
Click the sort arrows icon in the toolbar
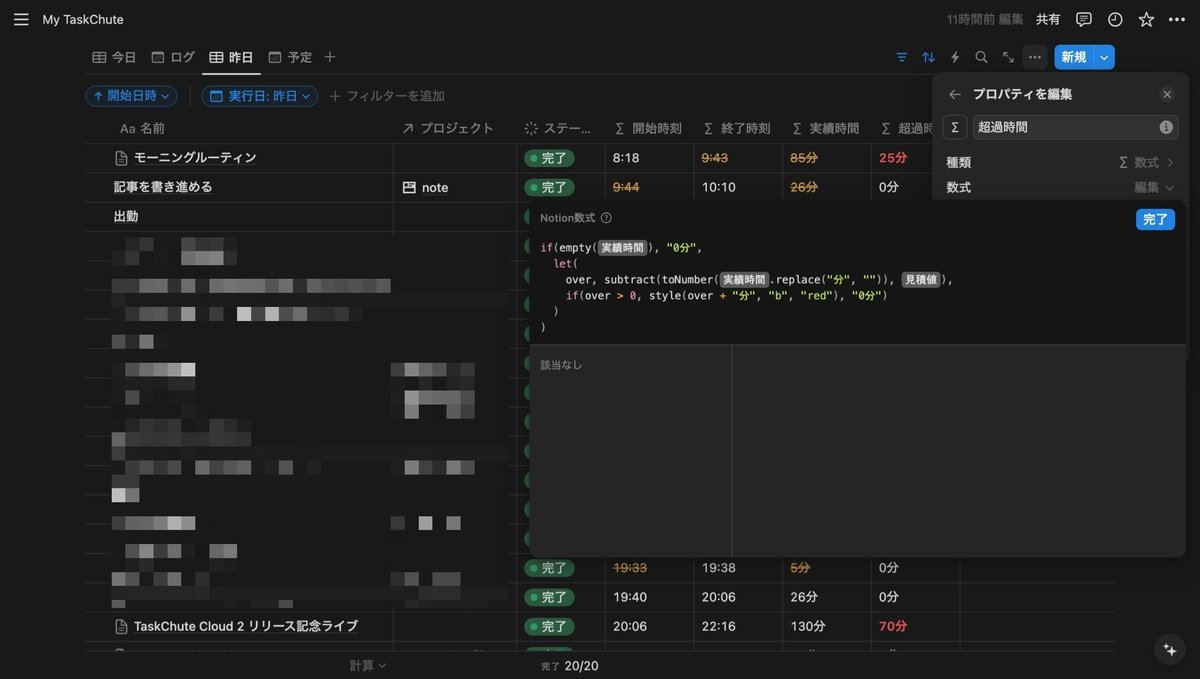point(929,57)
